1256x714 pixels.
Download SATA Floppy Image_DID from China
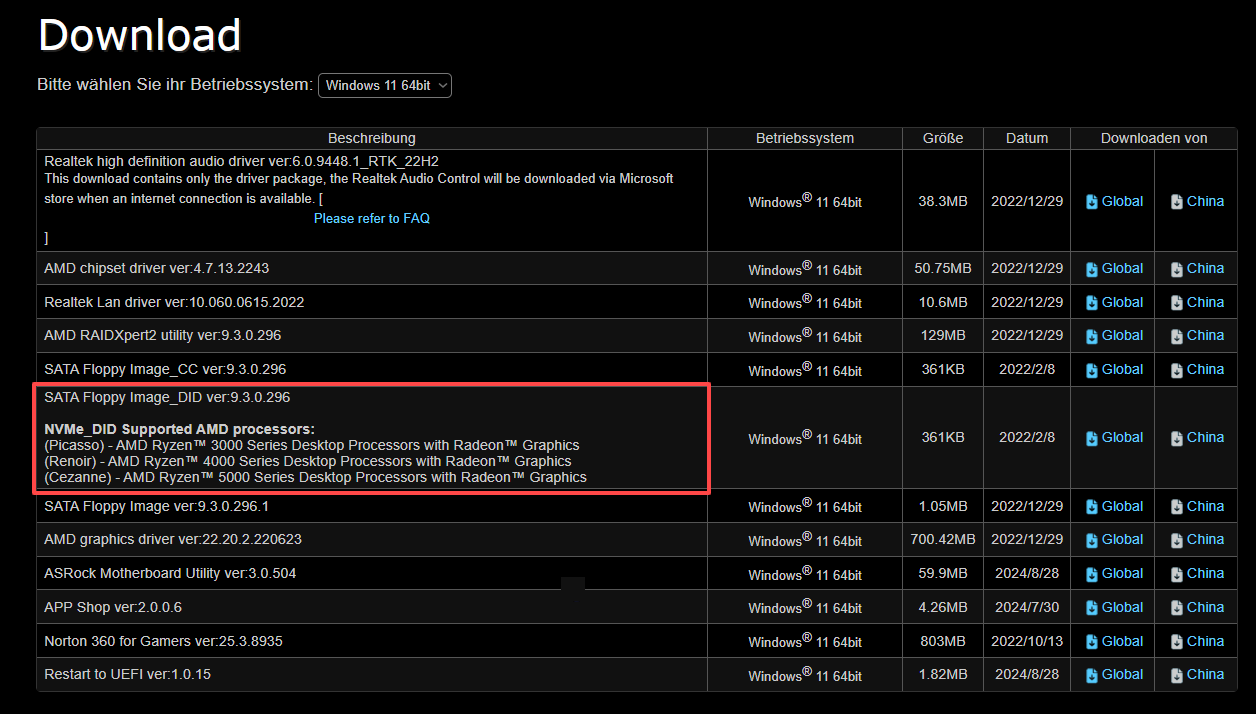(x=1197, y=437)
